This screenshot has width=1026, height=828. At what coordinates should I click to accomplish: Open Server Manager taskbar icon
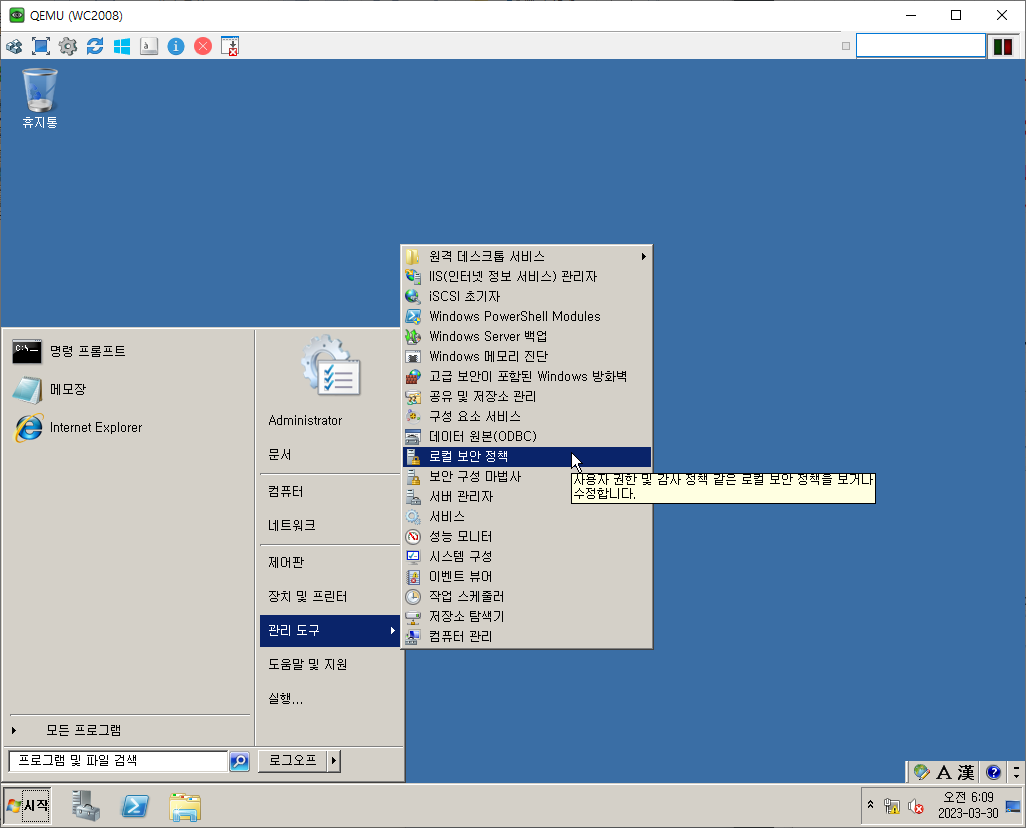pyautogui.click(x=86, y=806)
